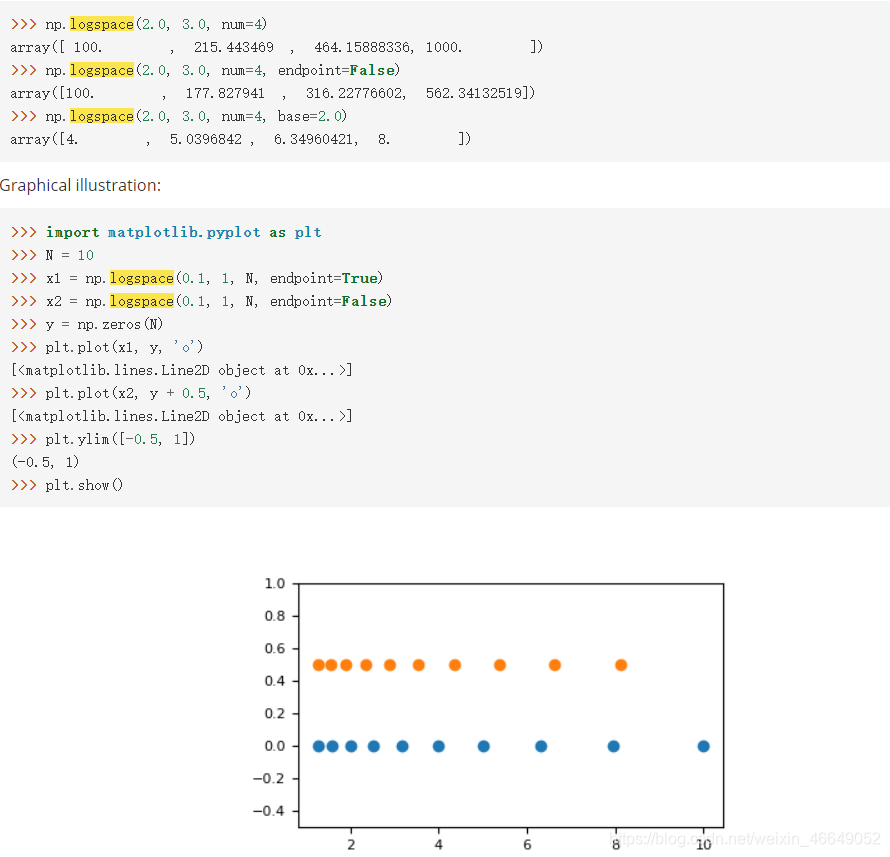Click the highlighted logspace with endpoint=False
Viewport: 890px width, 857px height.
coord(101,70)
